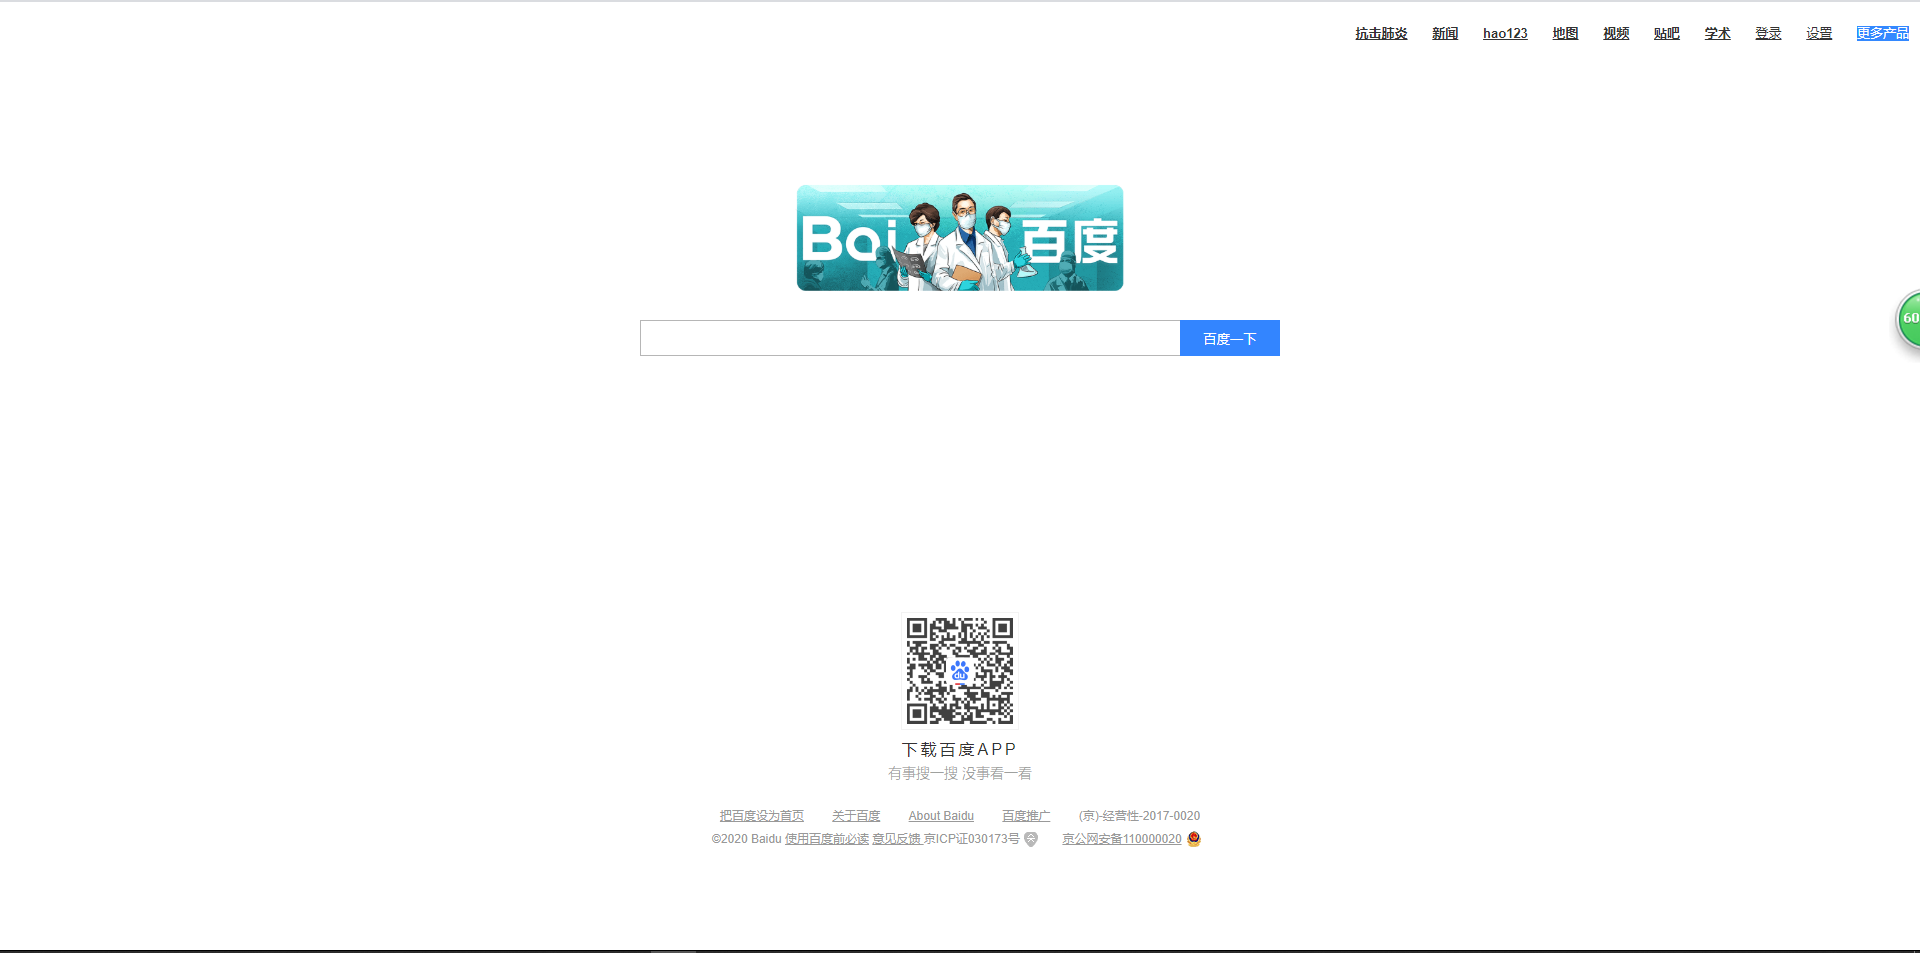Image resolution: width=1920 pixels, height=953 pixels.
Task: Open 使用百度前必读 terms link
Action: click(827, 839)
